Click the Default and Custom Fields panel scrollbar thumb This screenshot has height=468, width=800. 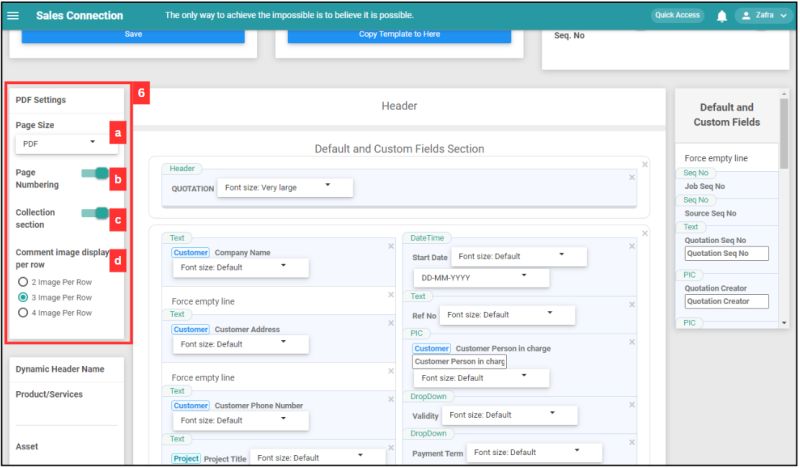[x=784, y=133]
